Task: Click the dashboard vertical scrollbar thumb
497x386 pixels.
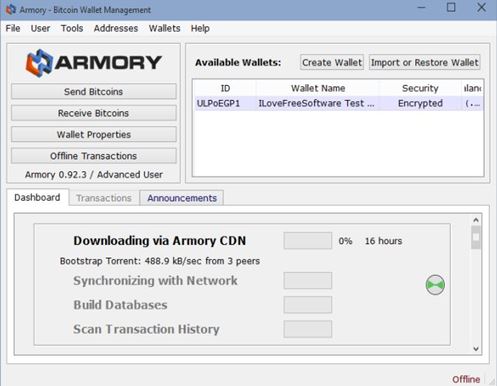Action: (x=476, y=237)
